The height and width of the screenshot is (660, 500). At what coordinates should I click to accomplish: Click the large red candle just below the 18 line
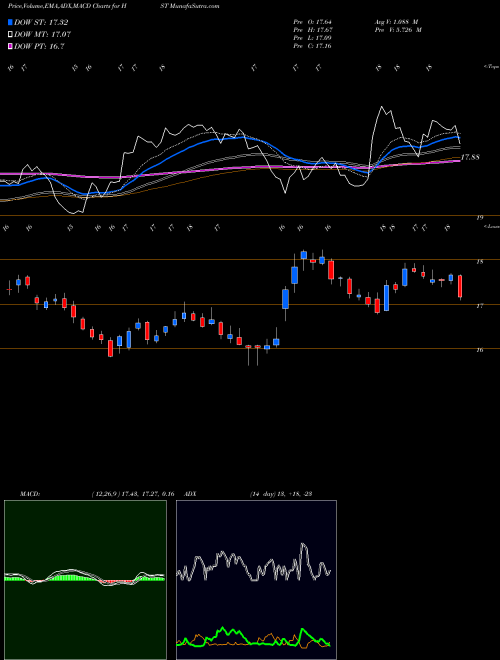(x=331, y=270)
